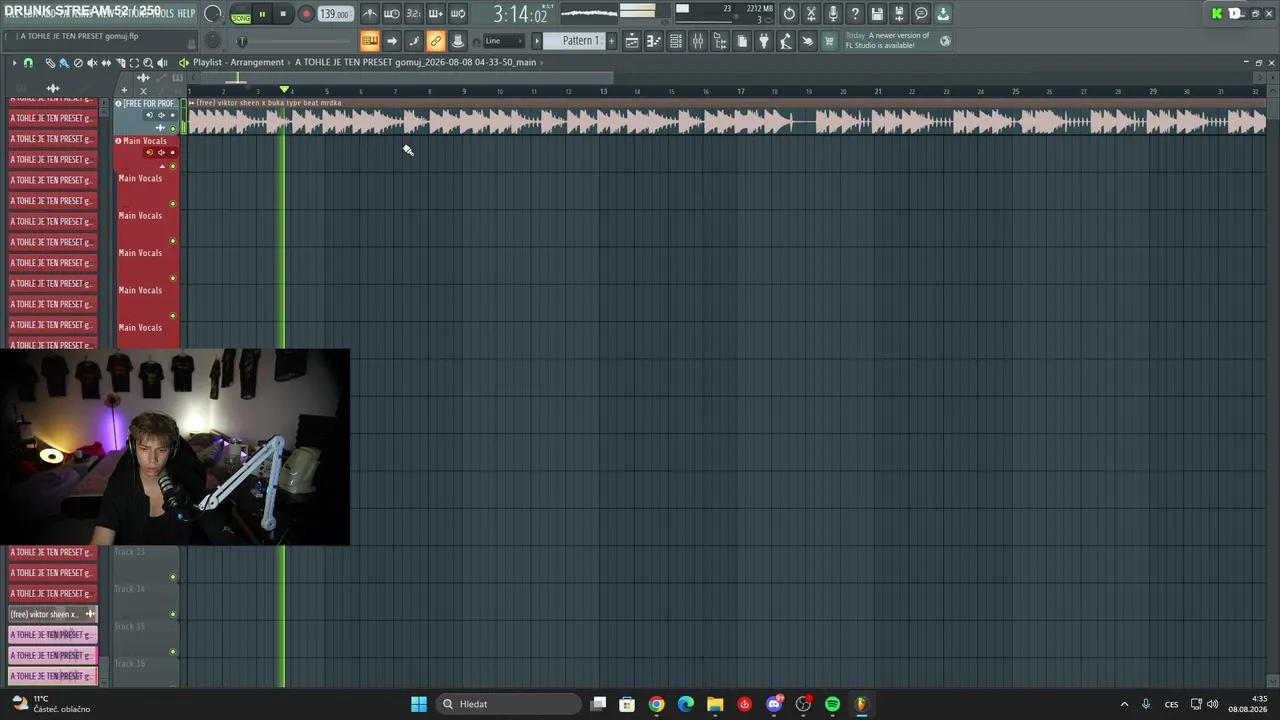Click the time display 3:14:02

520,14
